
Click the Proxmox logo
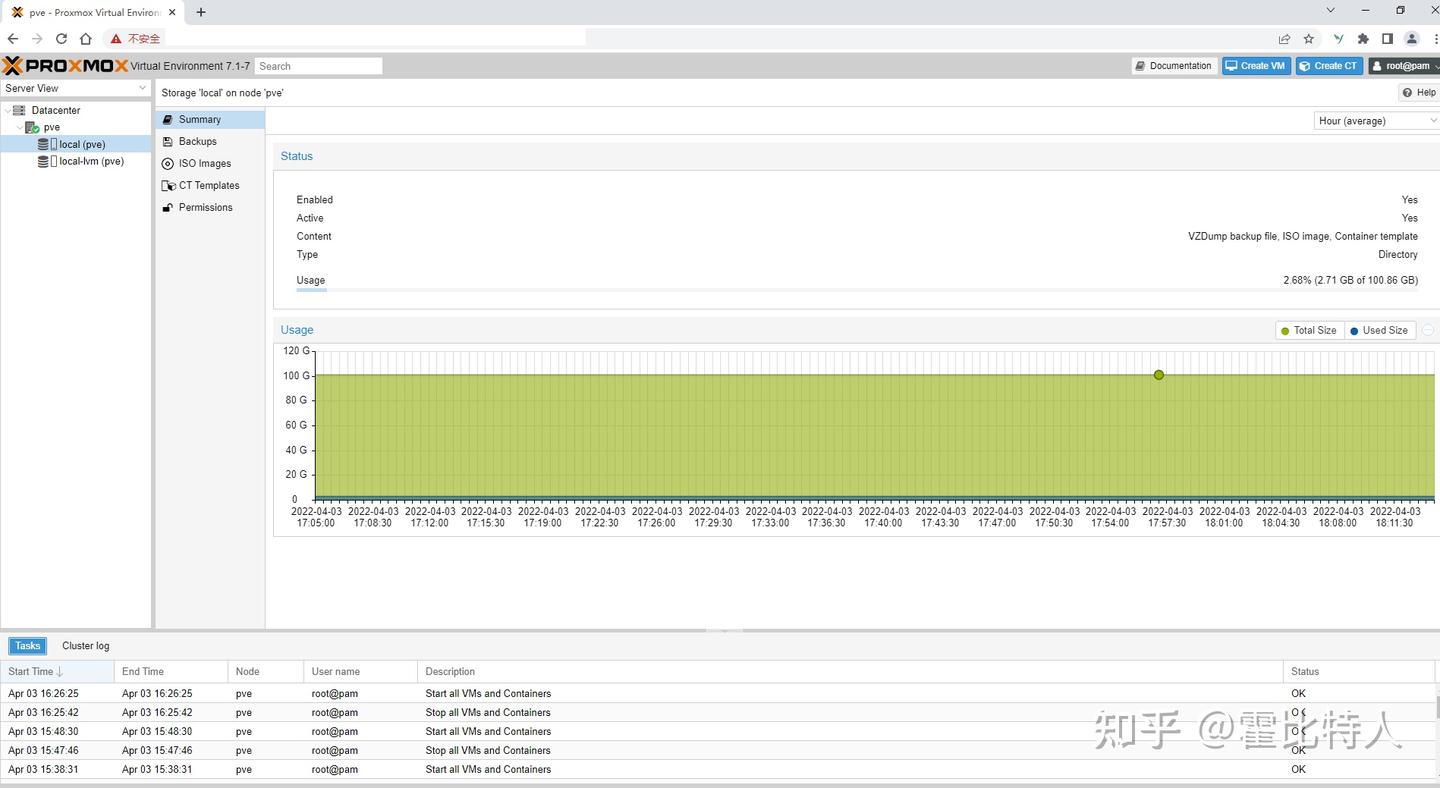[x=66, y=66]
